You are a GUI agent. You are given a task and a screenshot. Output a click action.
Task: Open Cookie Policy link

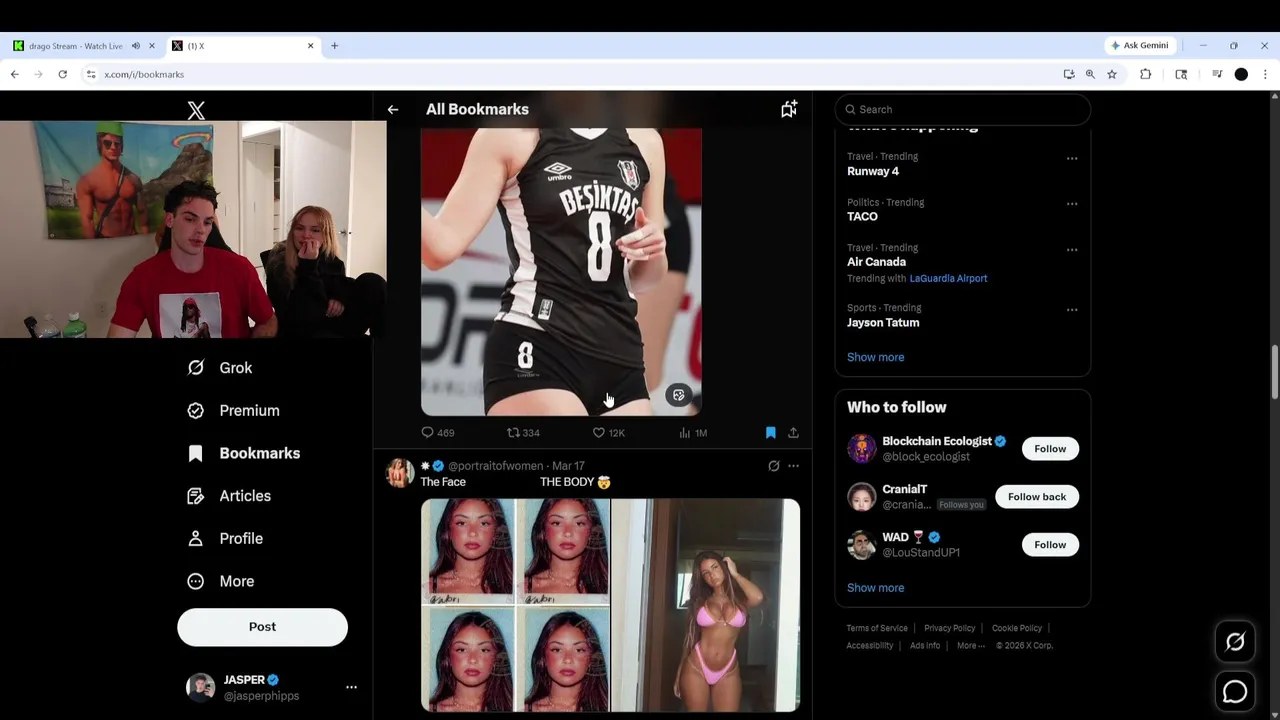pyautogui.click(x=1017, y=628)
